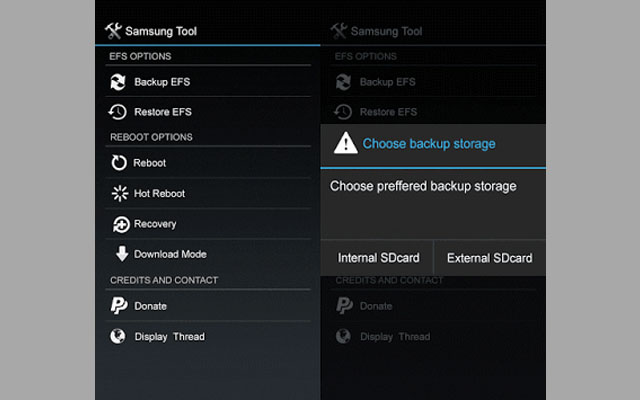The height and width of the screenshot is (400, 640).
Task: Tap the warning triangle in dialog
Action: (346, 143)
